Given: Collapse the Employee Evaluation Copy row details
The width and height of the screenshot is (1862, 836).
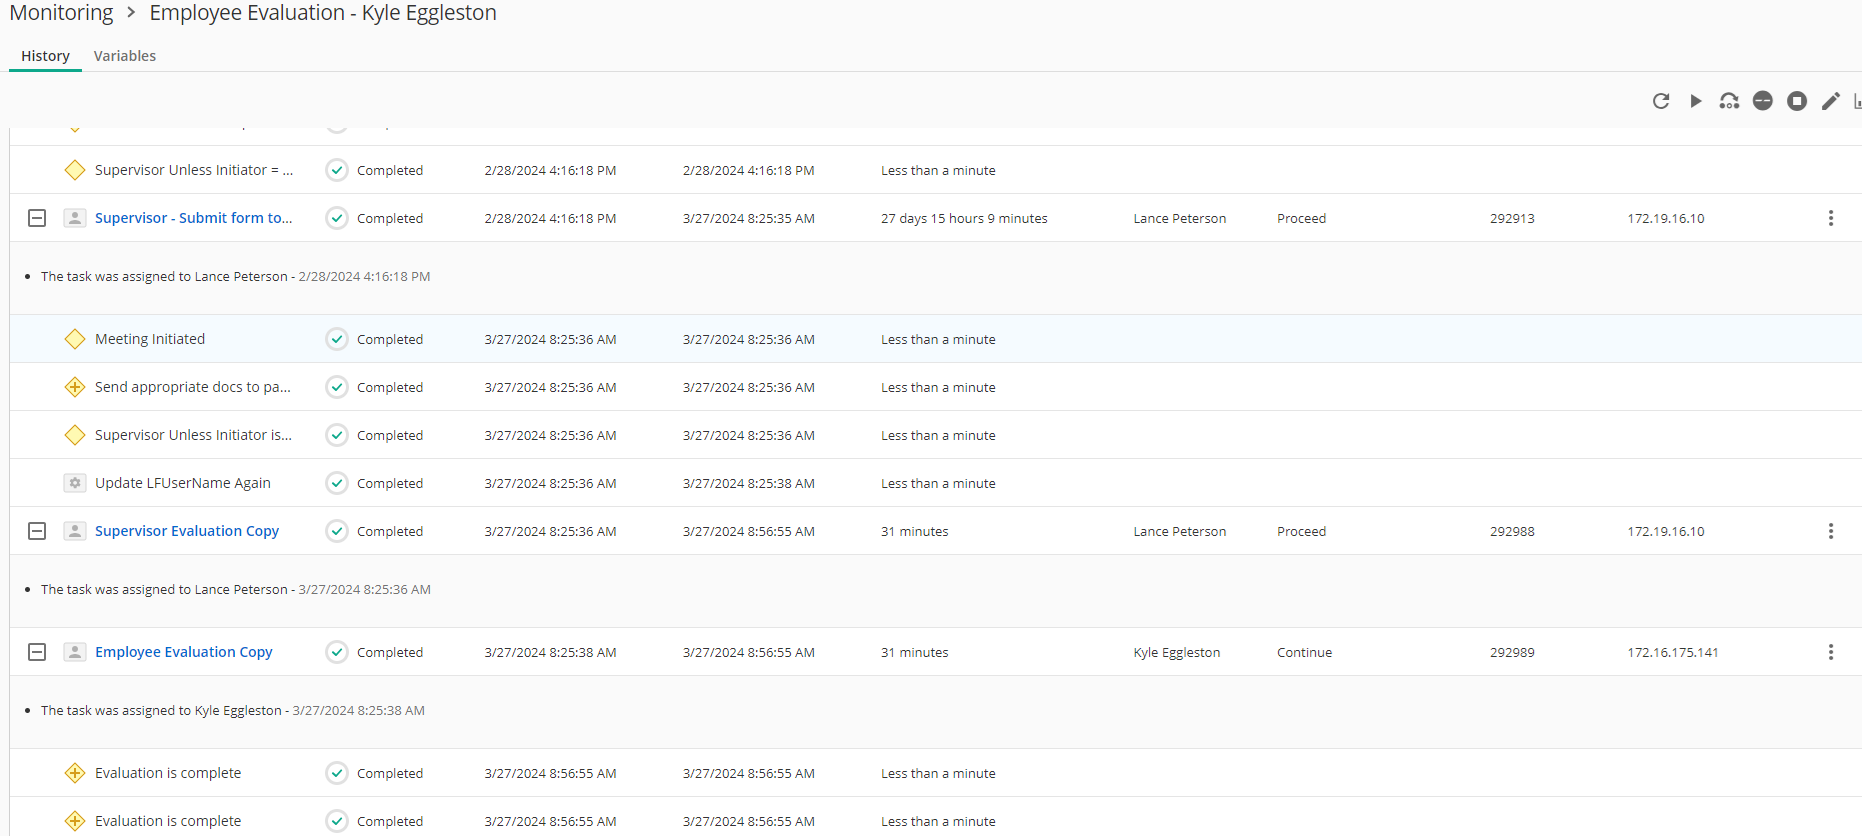Looking at the screenshot, I should click(x=37, y=652).
